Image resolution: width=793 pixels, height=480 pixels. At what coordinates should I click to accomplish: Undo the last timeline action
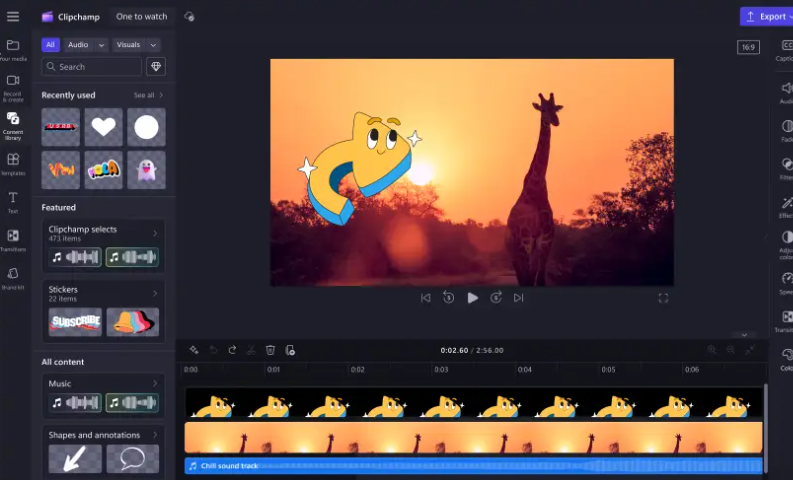click(213, 350)
